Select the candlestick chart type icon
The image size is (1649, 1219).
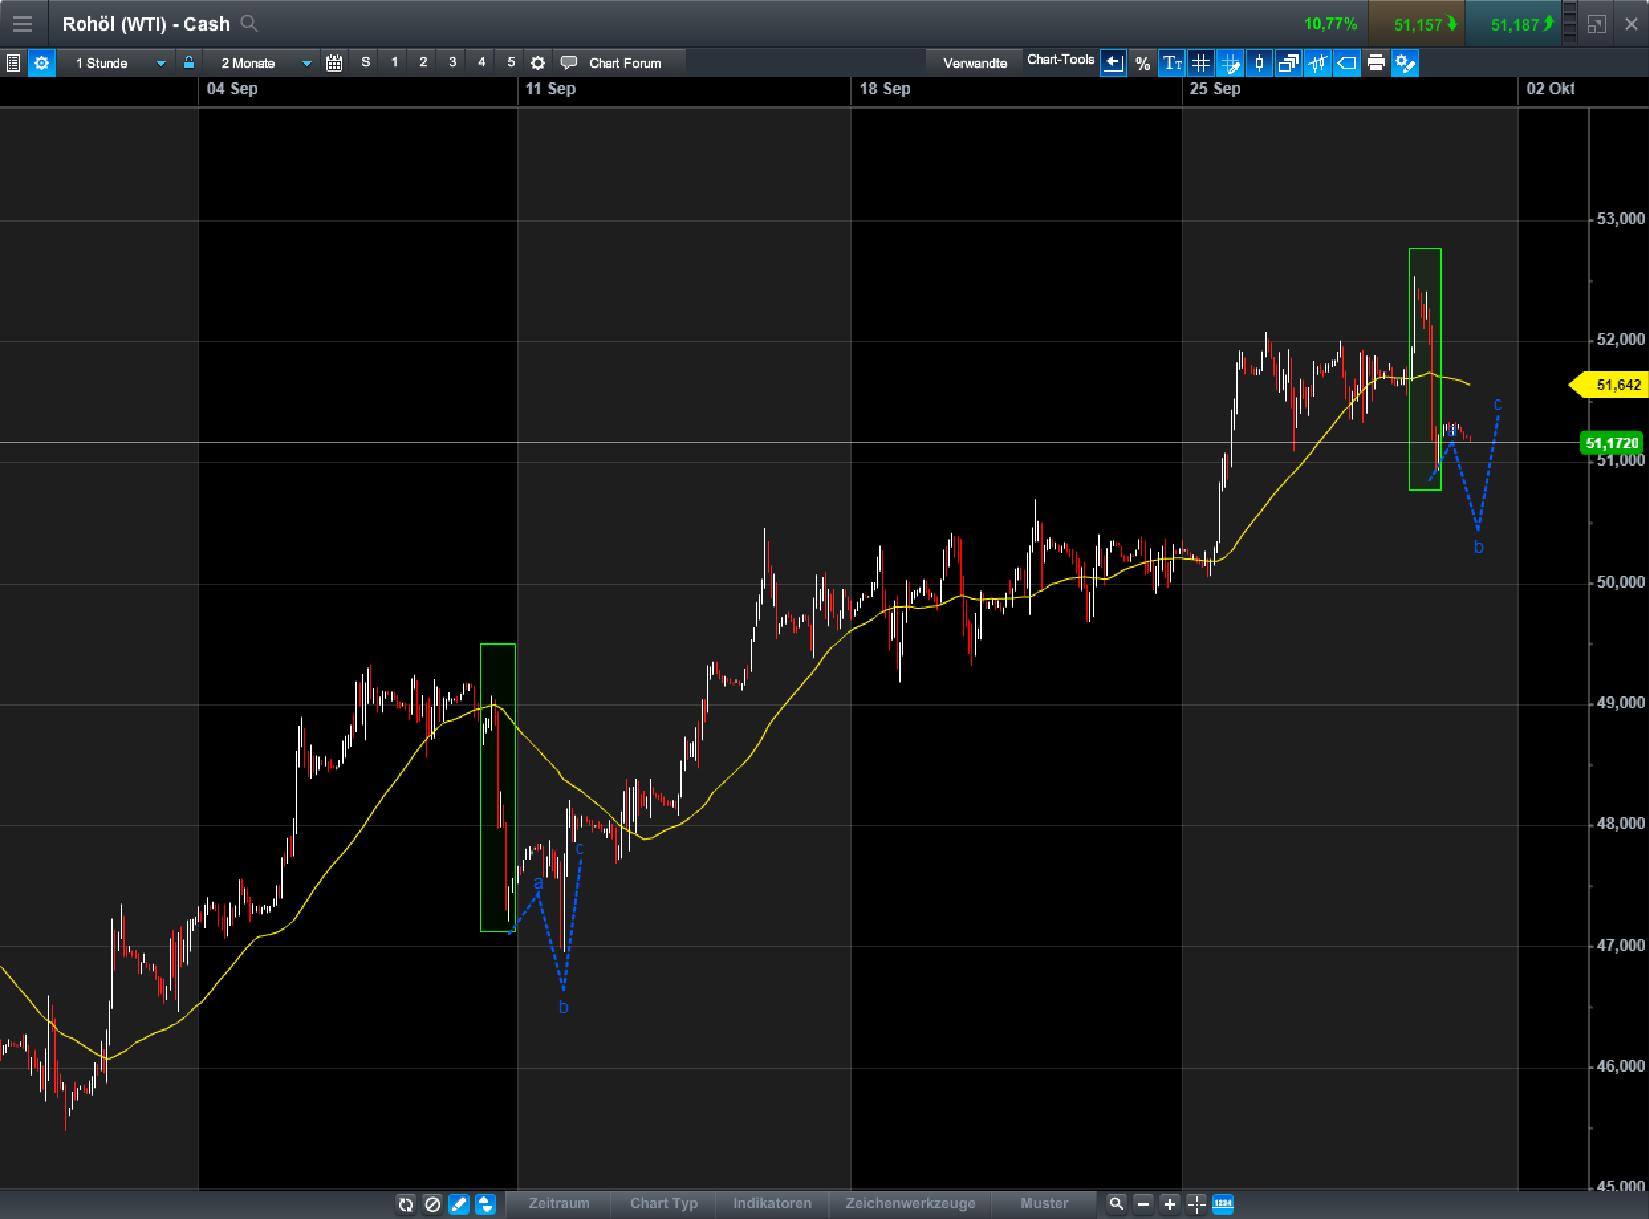pos(1259,63)
